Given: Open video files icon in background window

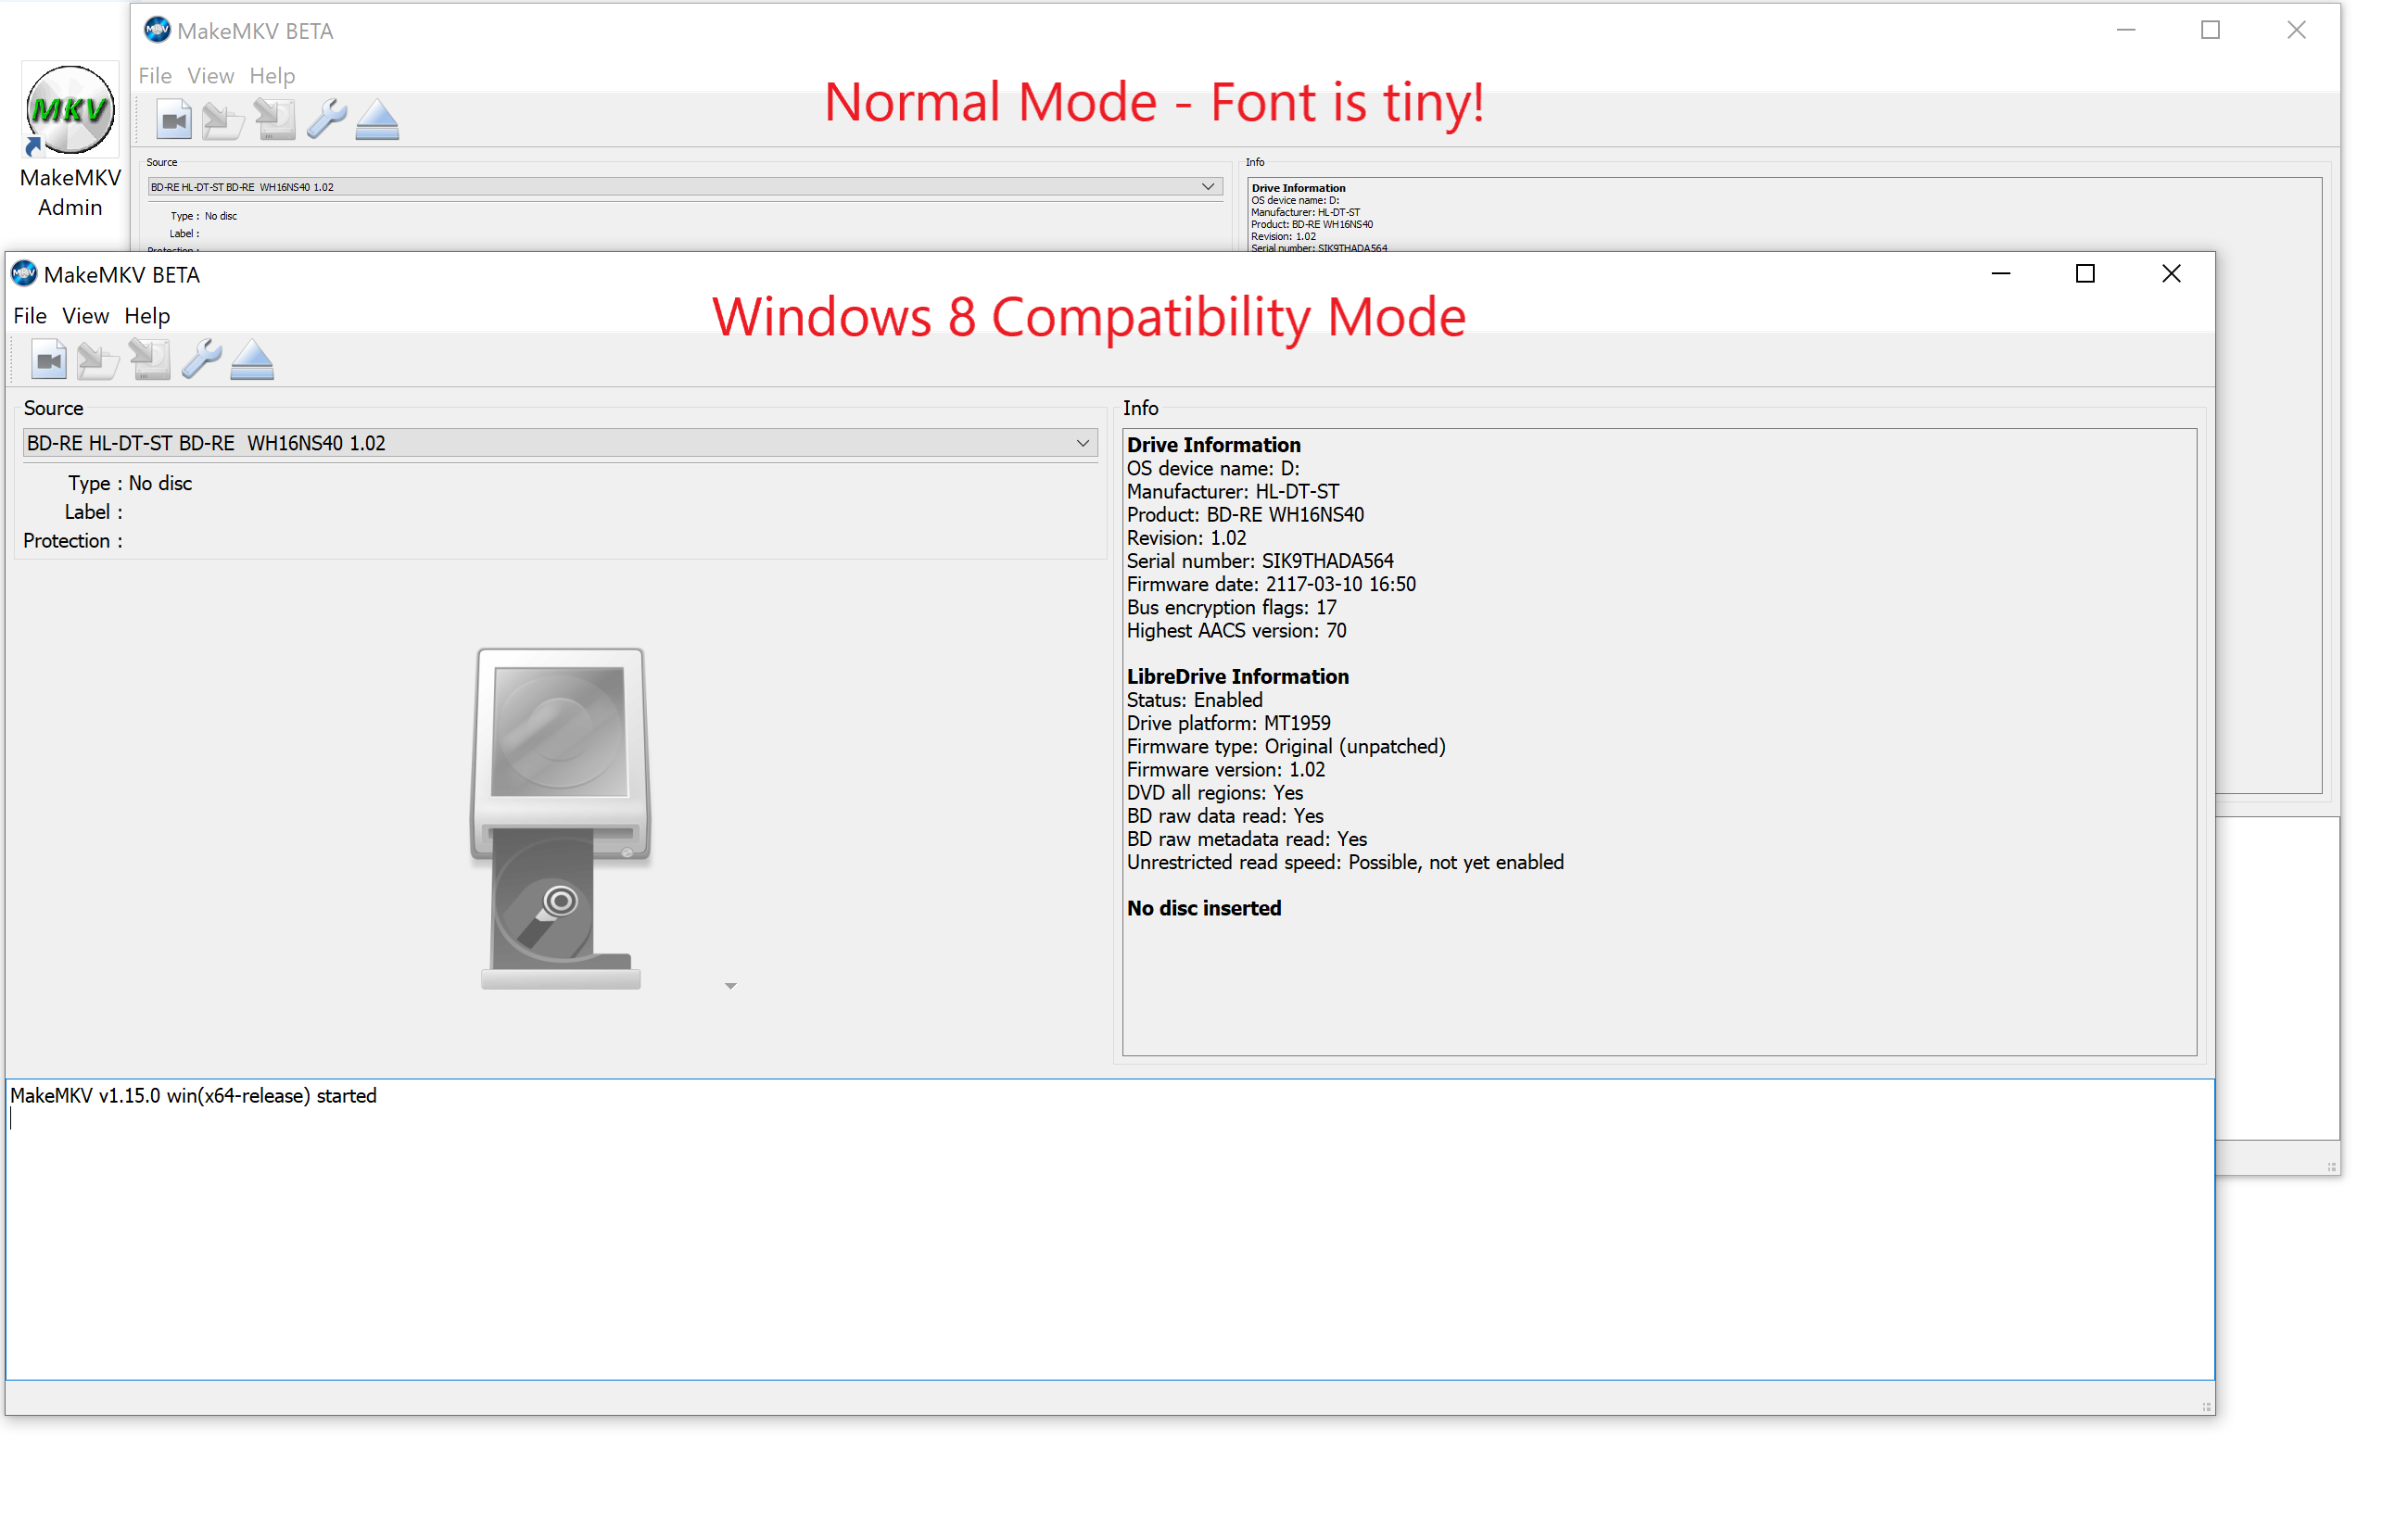Looking at the screenshot, I should [174, 120].
